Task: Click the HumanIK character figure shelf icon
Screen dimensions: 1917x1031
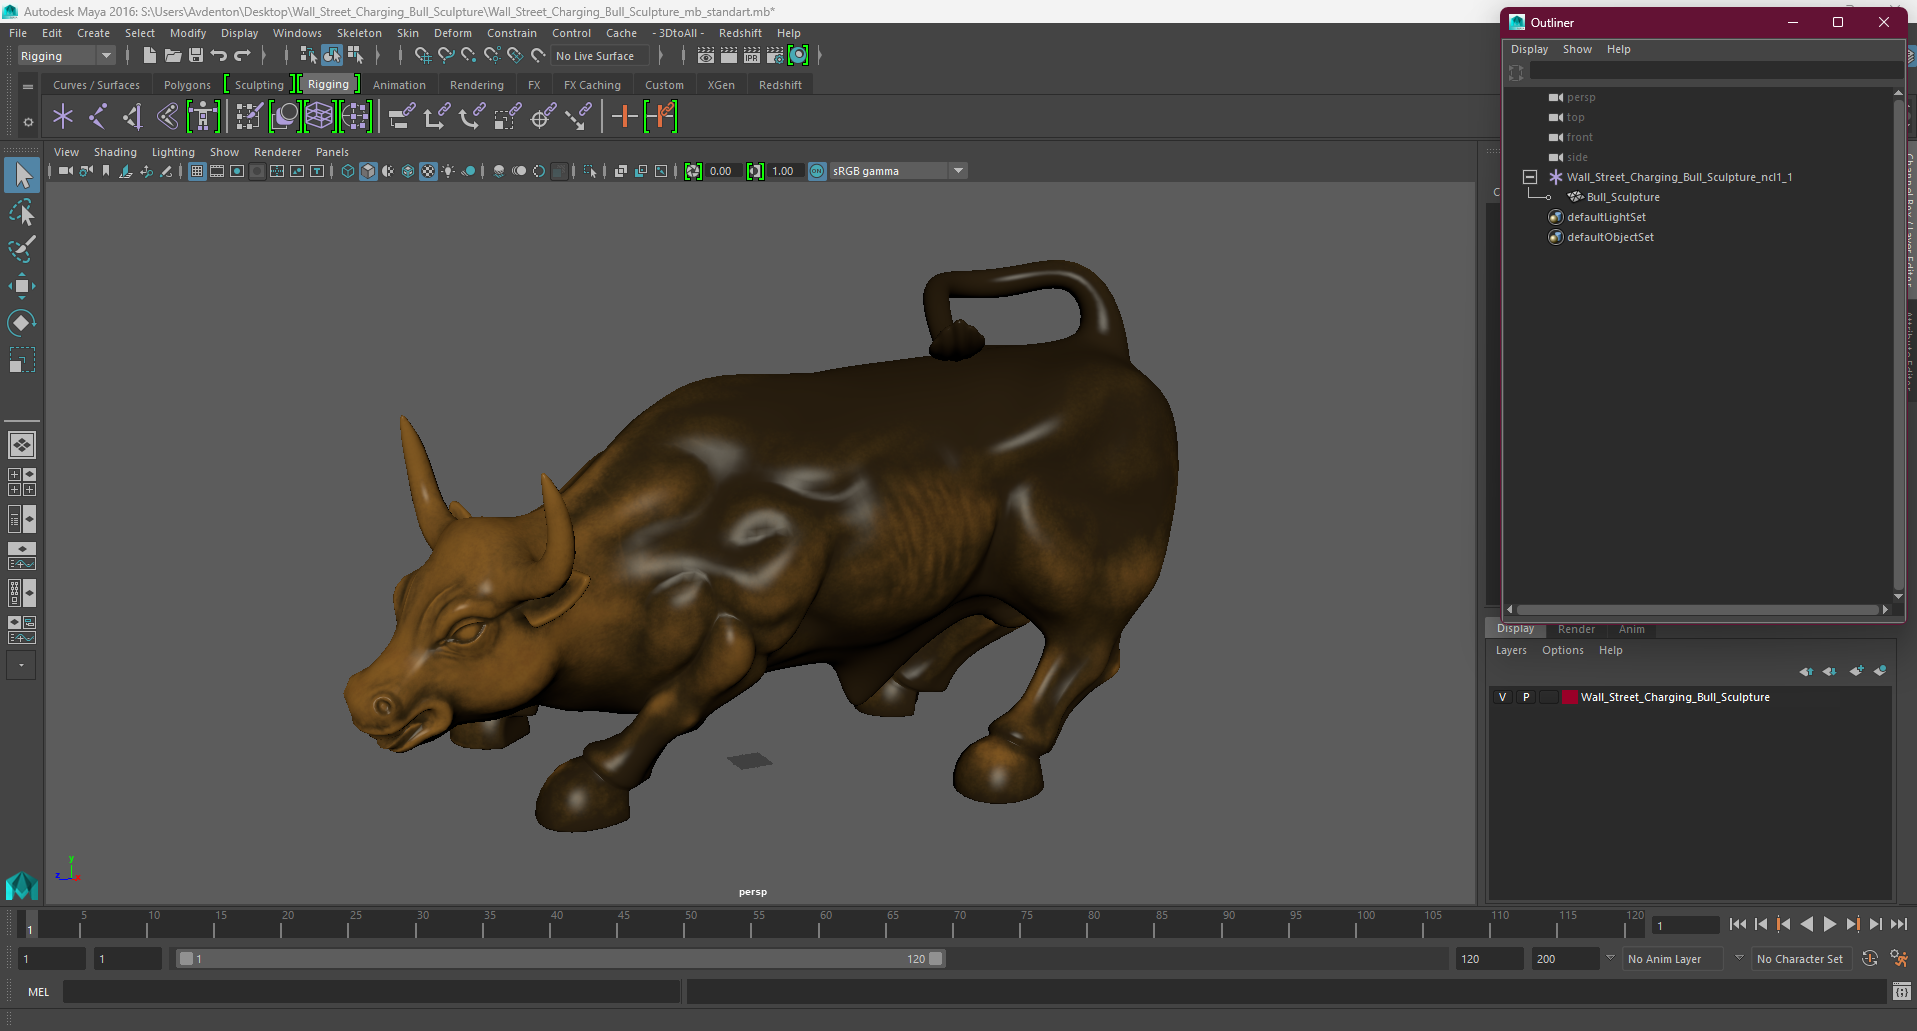Action: click(203, 117)
